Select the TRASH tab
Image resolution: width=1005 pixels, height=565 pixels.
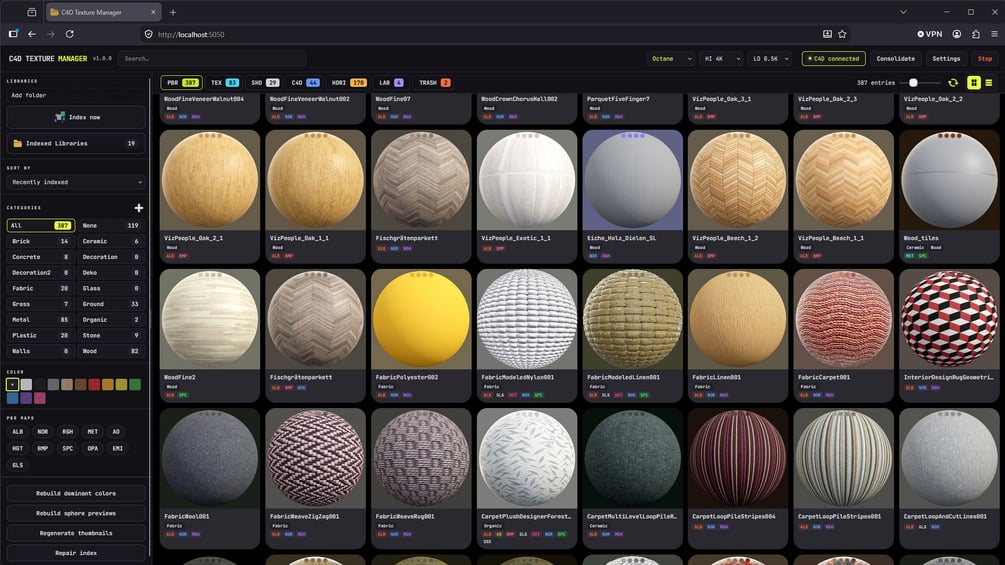435,83
